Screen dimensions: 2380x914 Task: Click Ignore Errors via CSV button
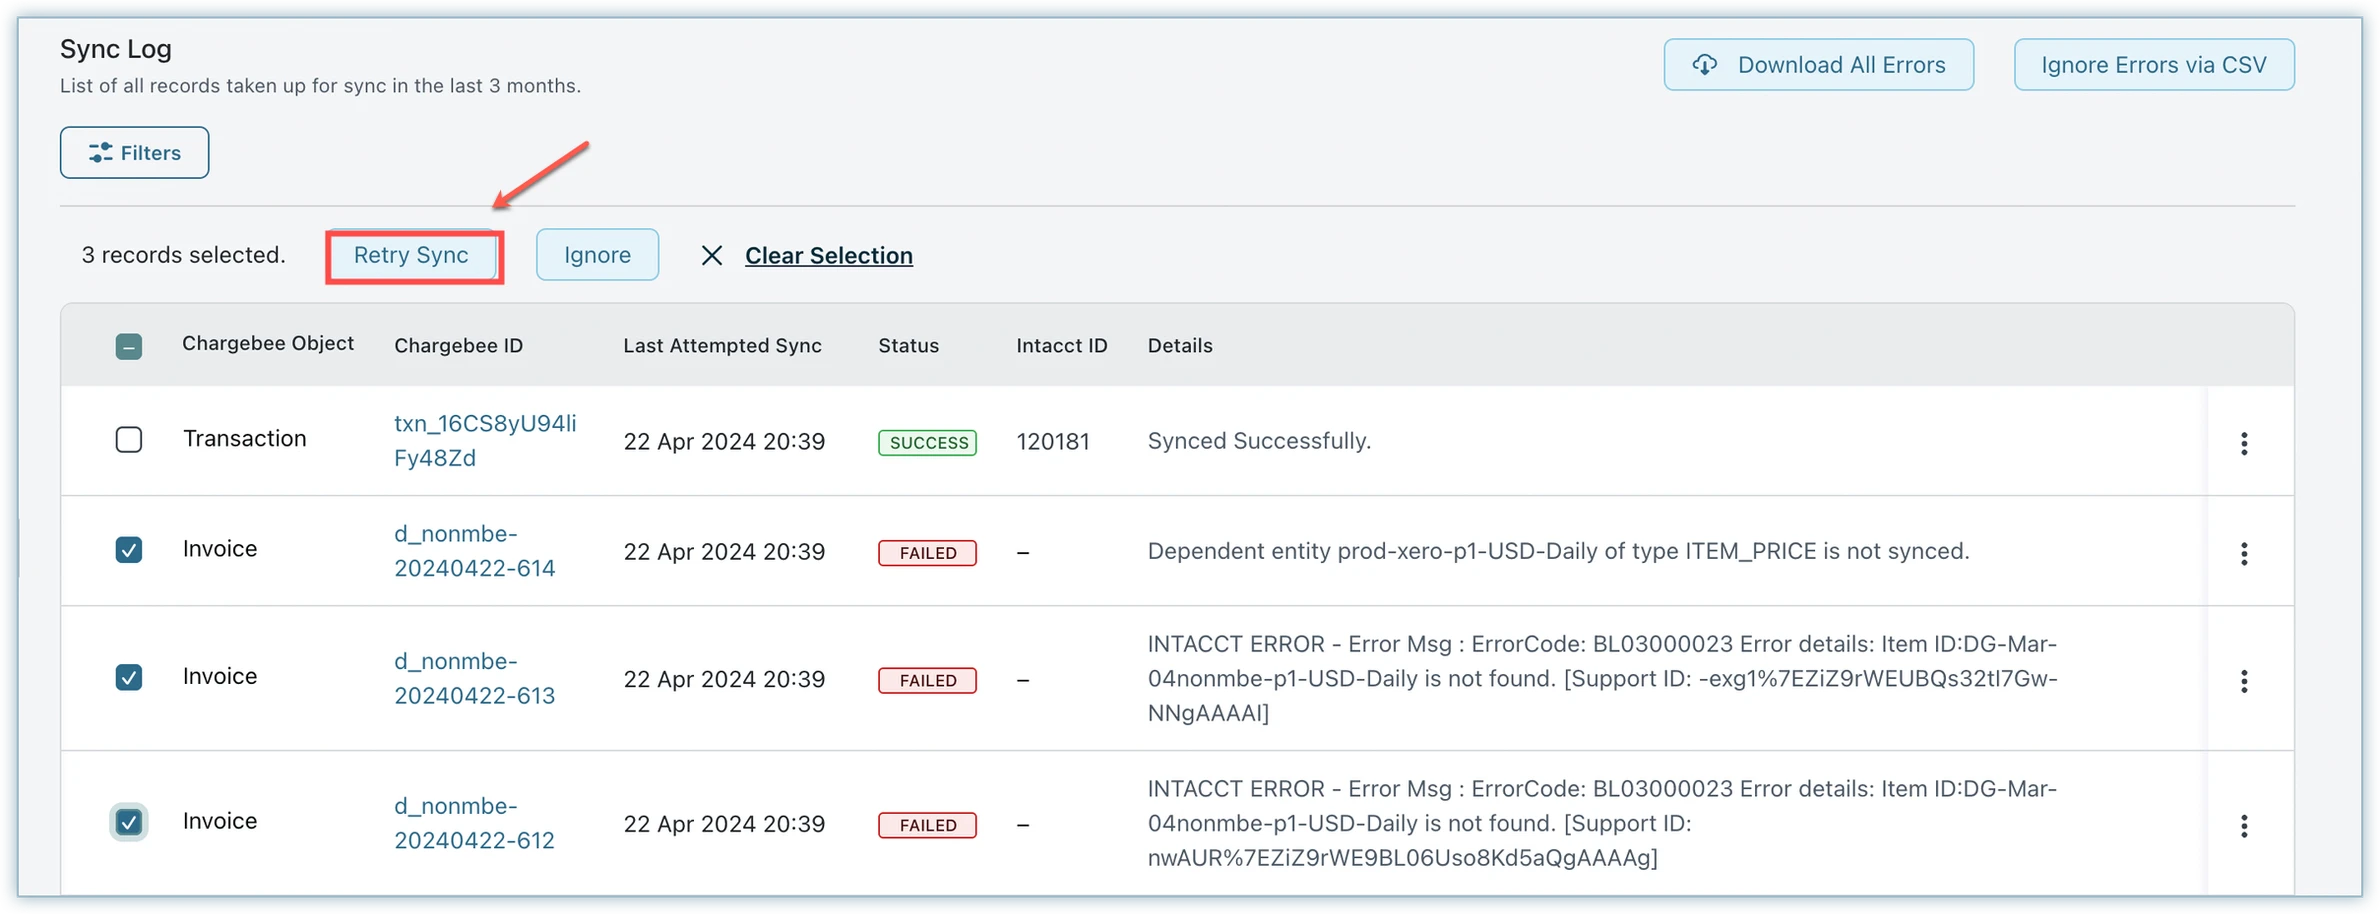coord(2153,65)
